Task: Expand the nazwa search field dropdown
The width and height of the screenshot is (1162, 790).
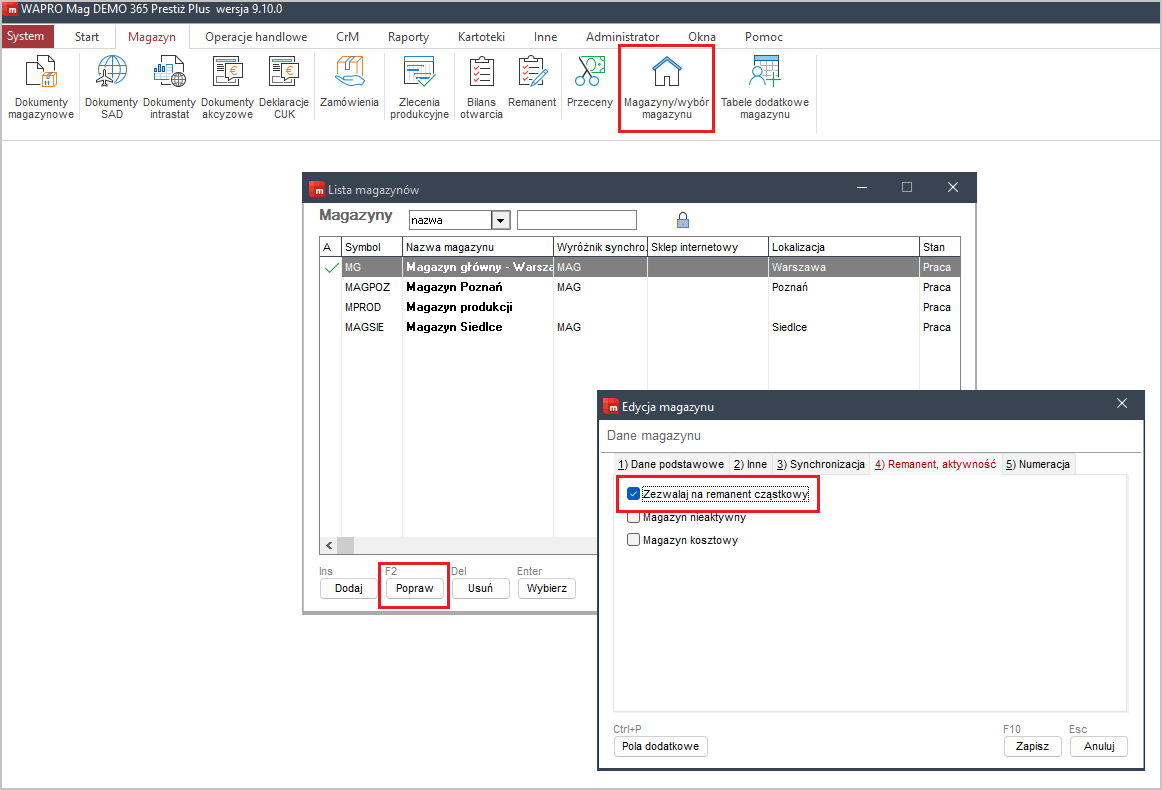Action: 501,220
